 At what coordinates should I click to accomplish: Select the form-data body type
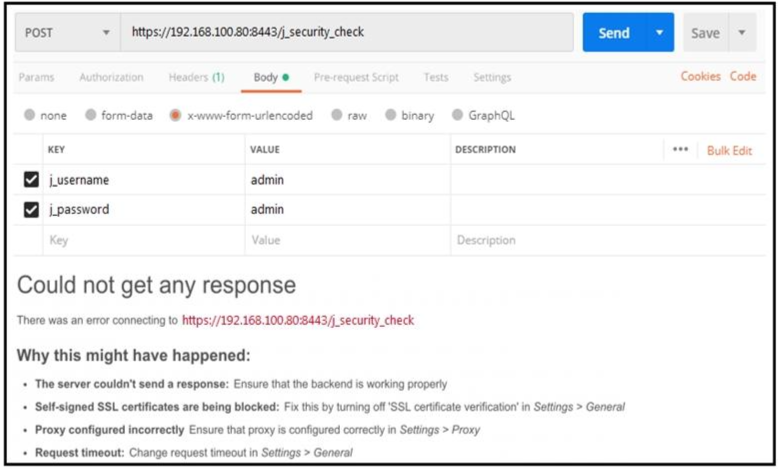(x=91, y=115)
